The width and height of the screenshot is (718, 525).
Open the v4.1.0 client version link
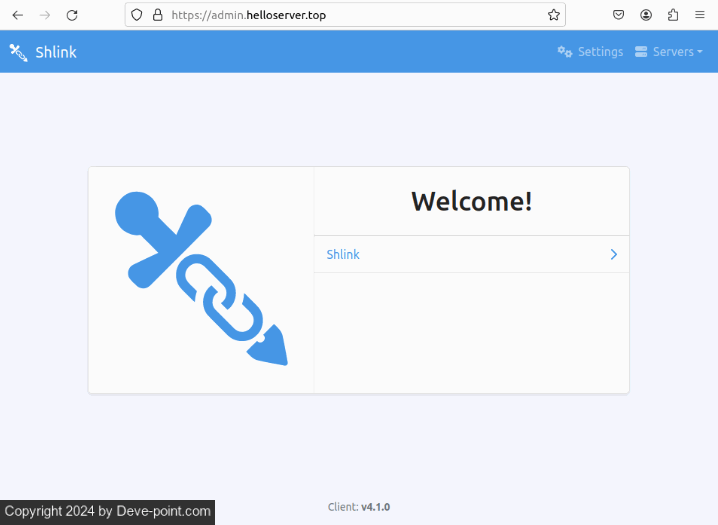tap(375, 507)
